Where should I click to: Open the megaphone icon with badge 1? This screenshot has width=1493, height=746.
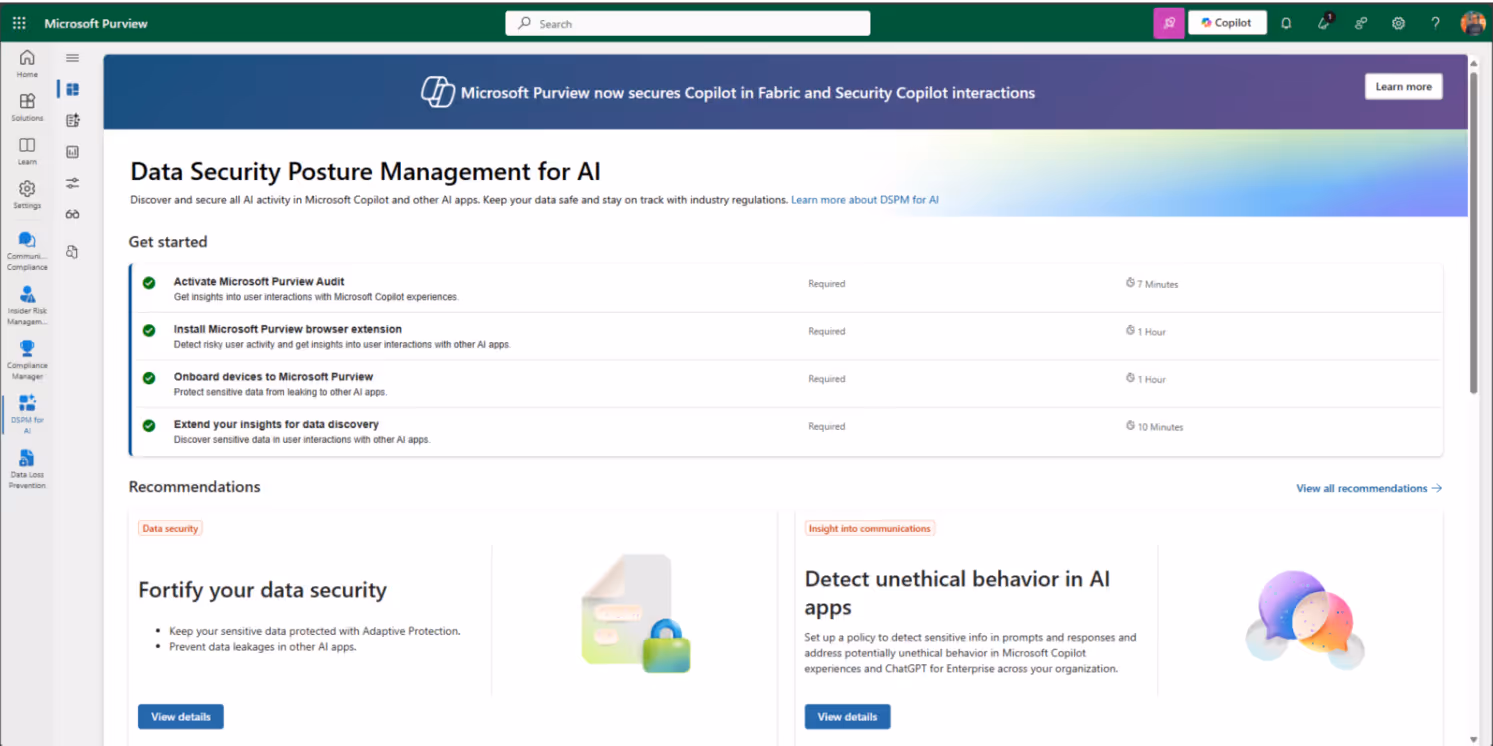pos(1324,23)
